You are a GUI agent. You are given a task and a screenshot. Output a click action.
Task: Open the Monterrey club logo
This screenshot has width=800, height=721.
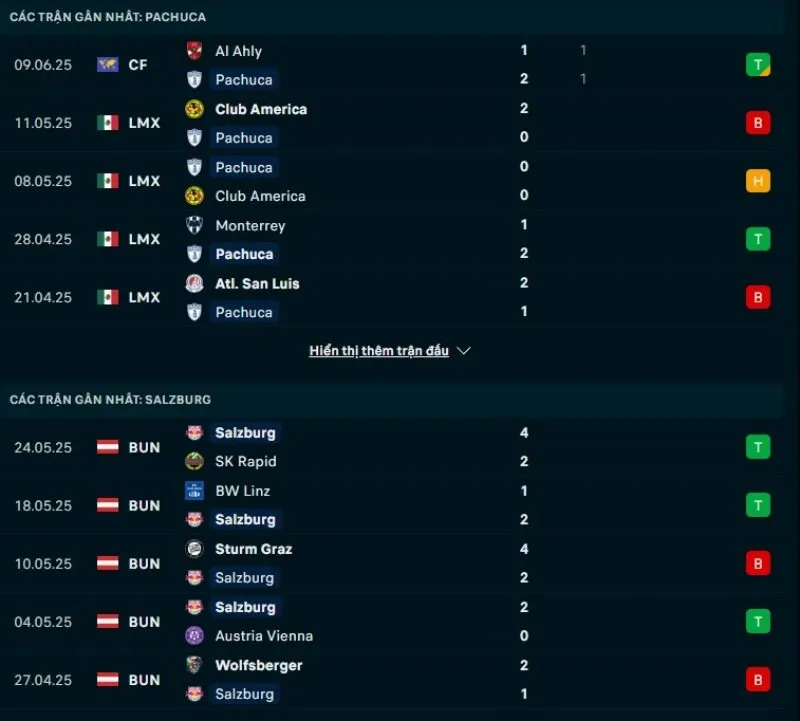[x=196, y=225]
